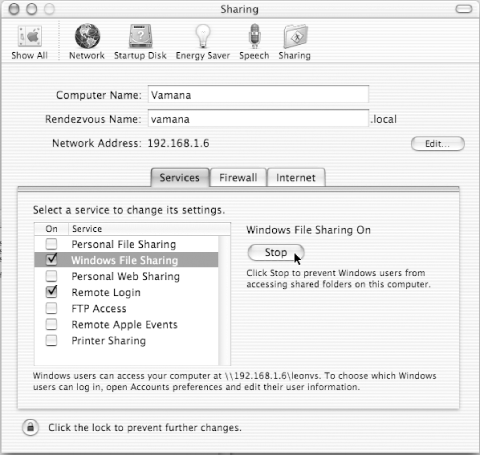The image size is (481, 455).
Task: Open the Sharing folder icon in the toolbar
Action: coord(295,36)
